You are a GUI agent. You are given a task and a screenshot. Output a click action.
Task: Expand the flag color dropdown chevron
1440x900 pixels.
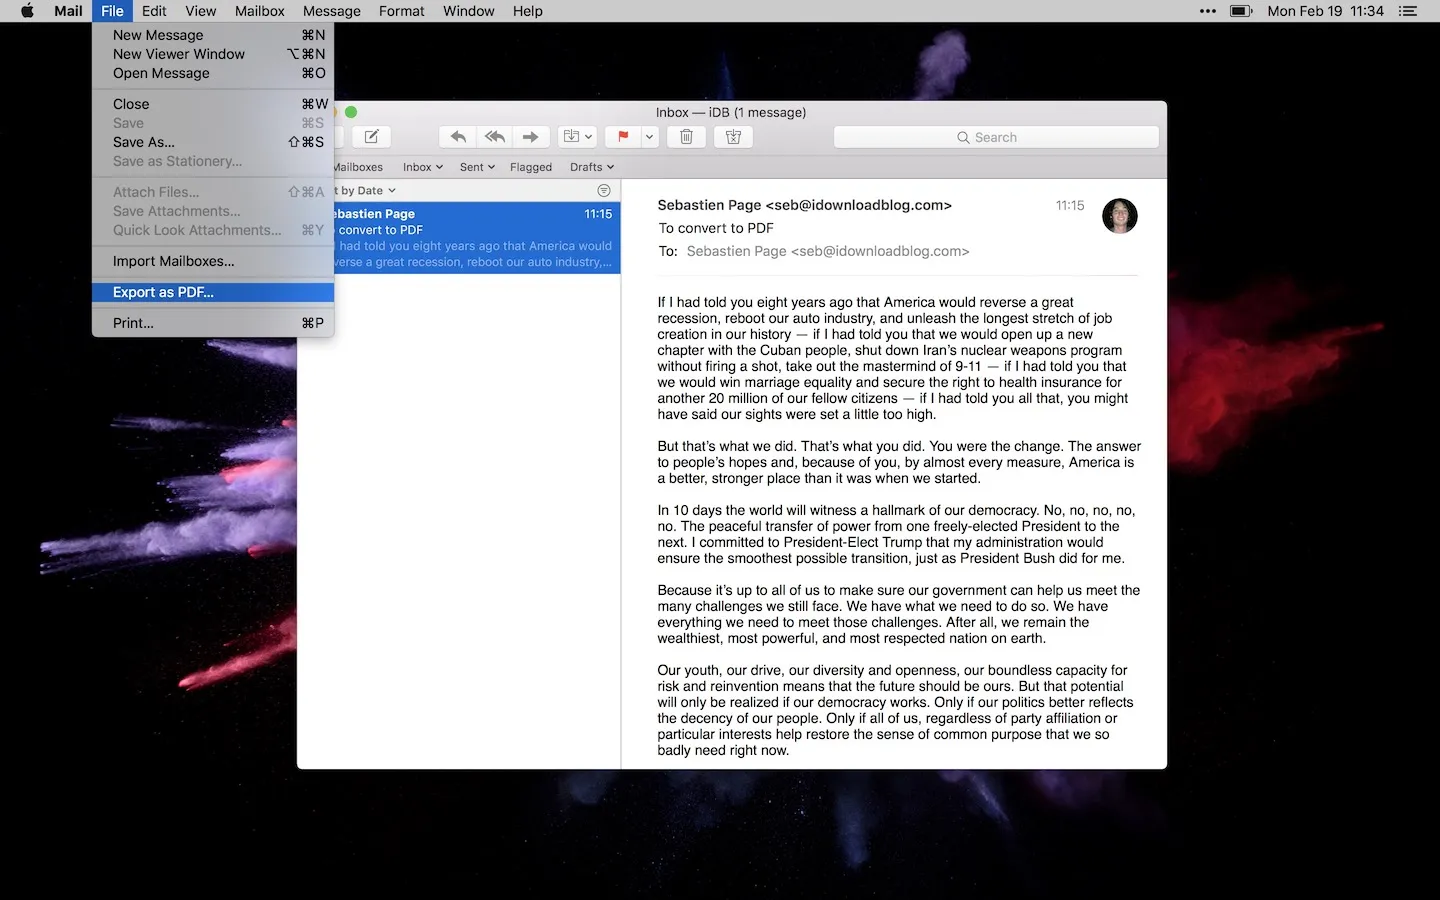click(x=648, y=137)
